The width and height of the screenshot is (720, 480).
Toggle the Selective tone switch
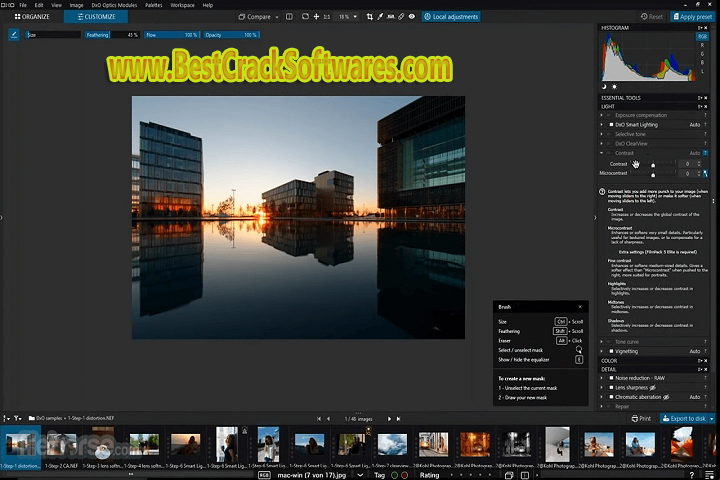coord(609,134)
